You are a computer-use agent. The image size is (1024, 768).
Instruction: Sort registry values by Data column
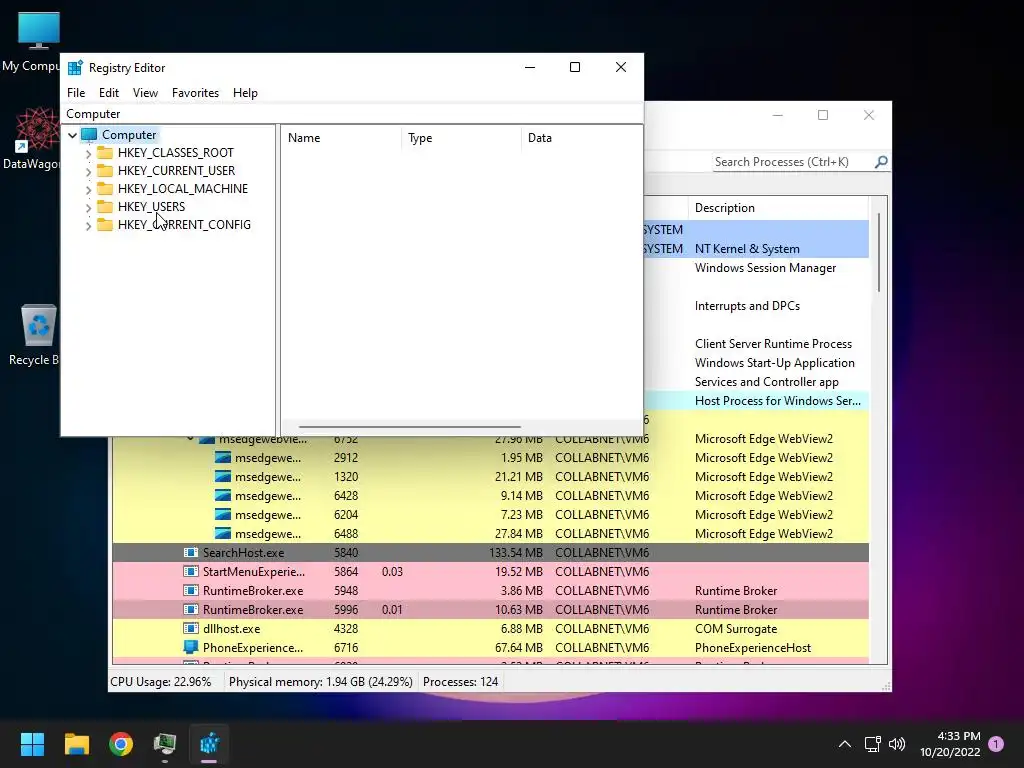pos(581,138)
